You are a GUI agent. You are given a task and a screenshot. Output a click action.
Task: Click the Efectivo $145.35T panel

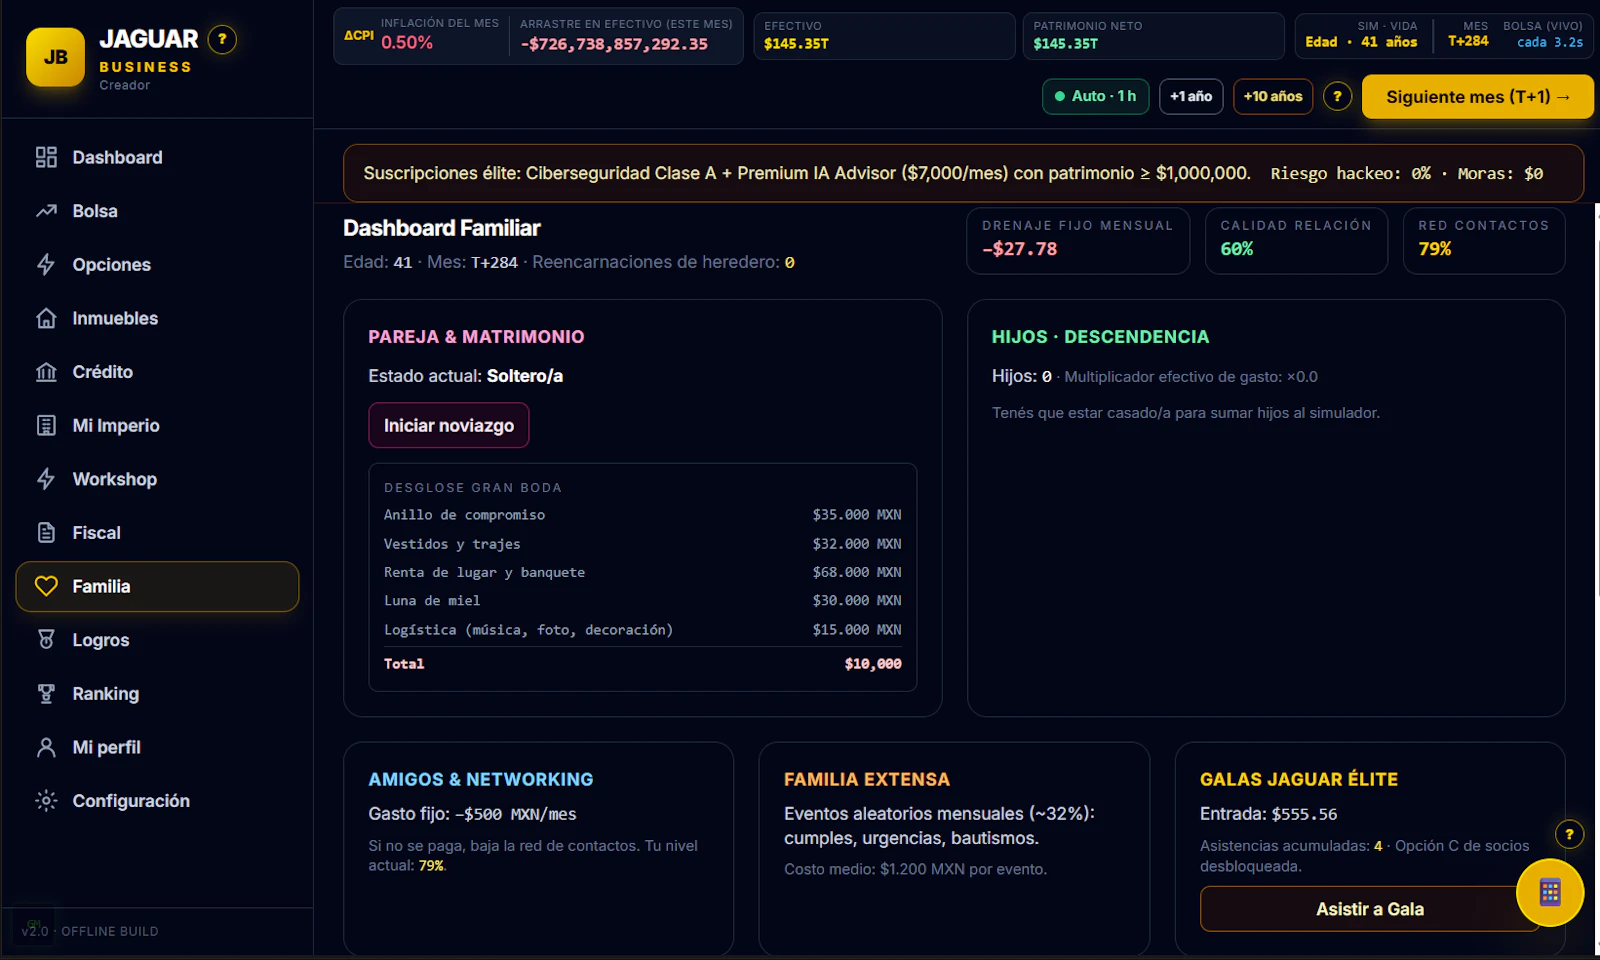point(884,36)
